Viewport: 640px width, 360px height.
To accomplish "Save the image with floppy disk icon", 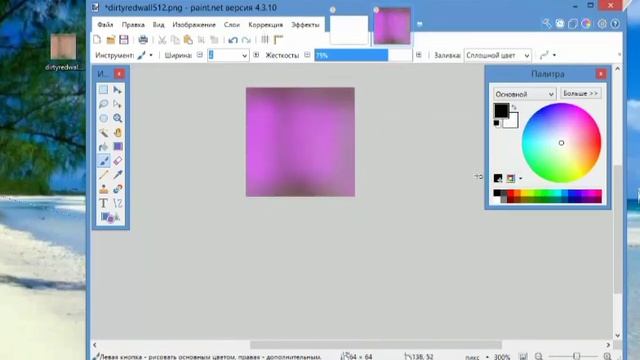I will (124, 40).
